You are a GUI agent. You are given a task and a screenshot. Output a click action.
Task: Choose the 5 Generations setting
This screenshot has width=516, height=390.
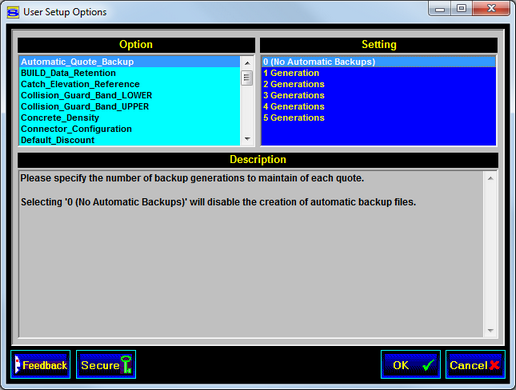(379, 118)
